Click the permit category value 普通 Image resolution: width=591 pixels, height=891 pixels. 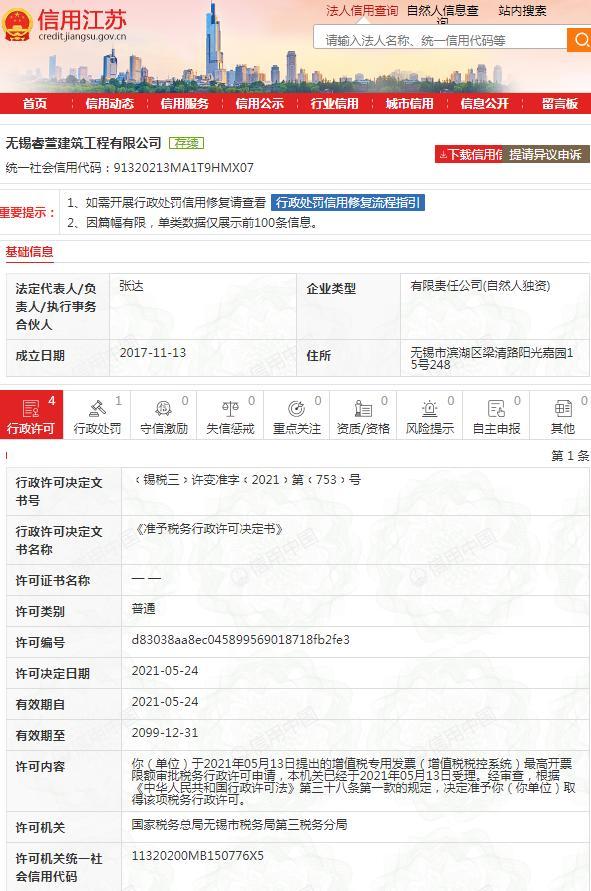143,609
